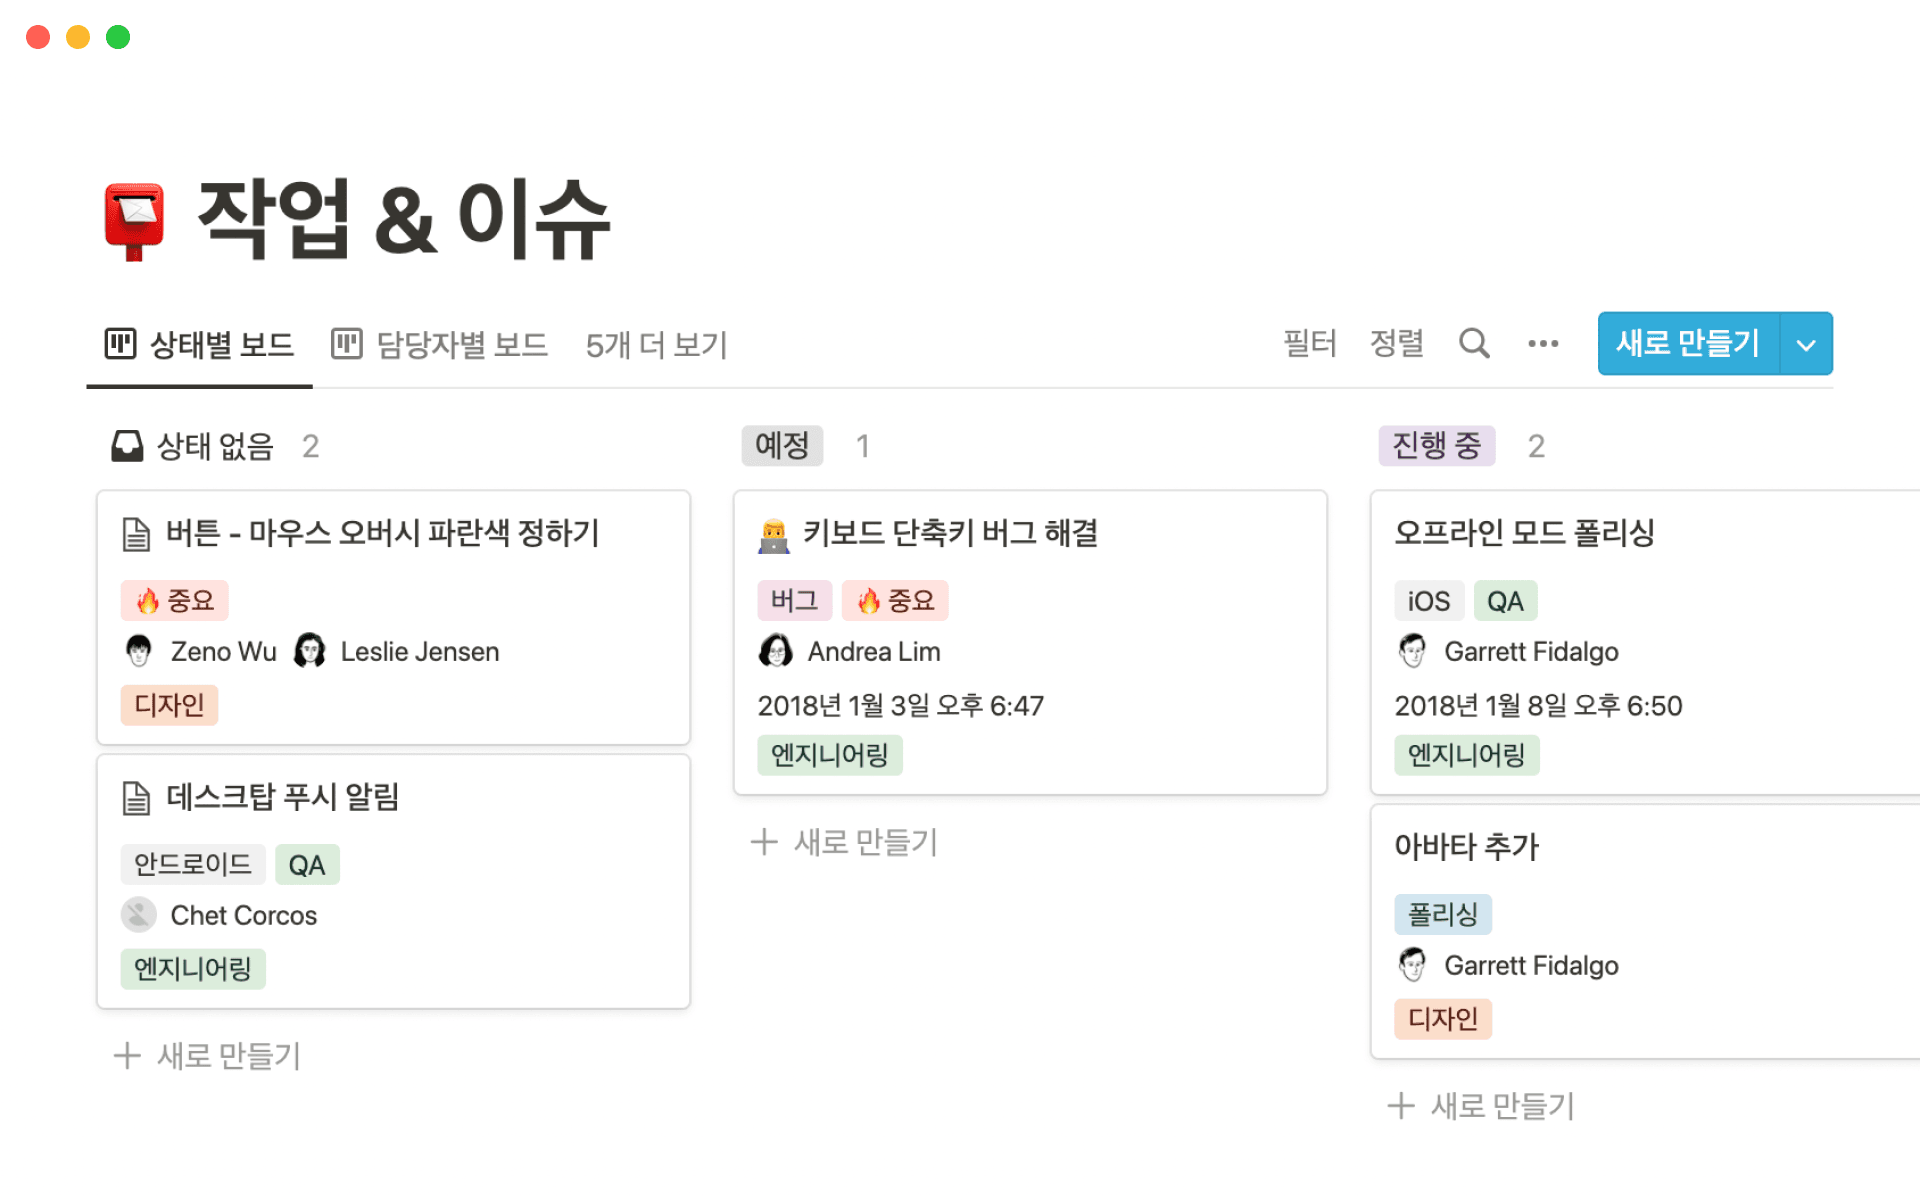Expand 5개 더 보기 views list
Image resolution: width=1920 pixels, height=1200 pixels.
pos(656,345)
